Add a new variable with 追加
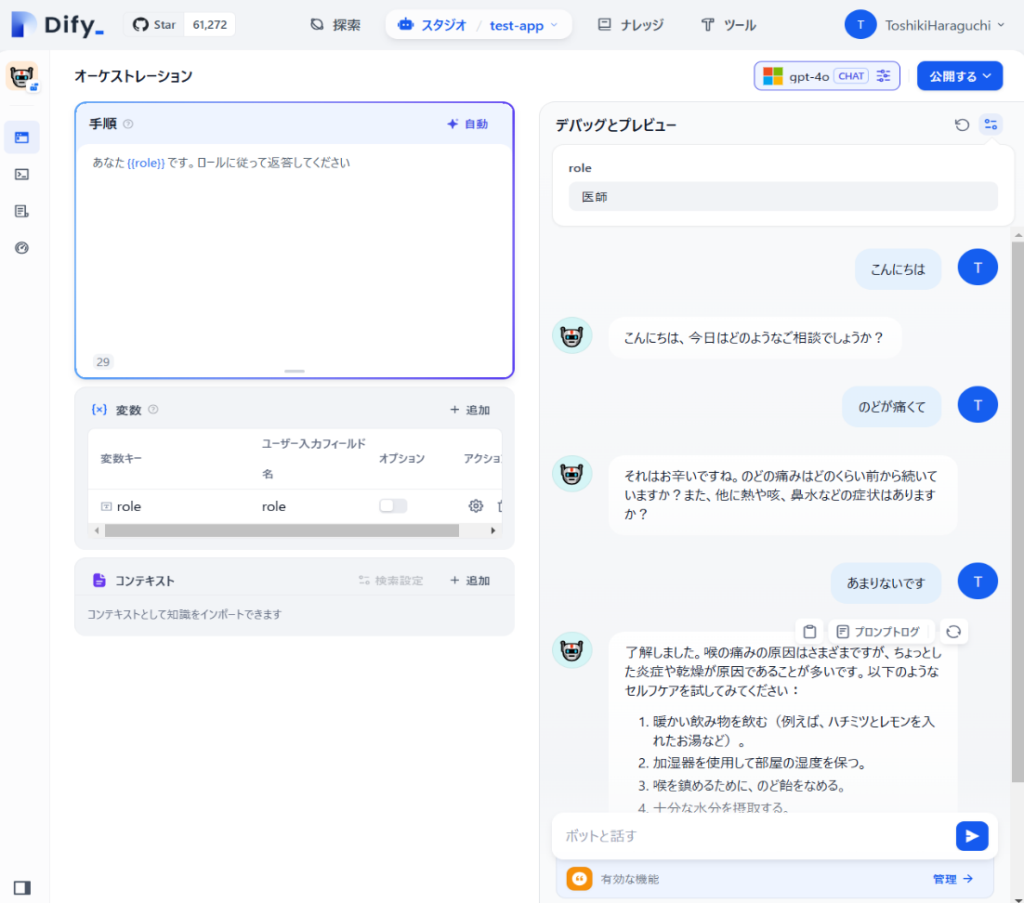The image size is (1024, 903). [x=470, y=410]
